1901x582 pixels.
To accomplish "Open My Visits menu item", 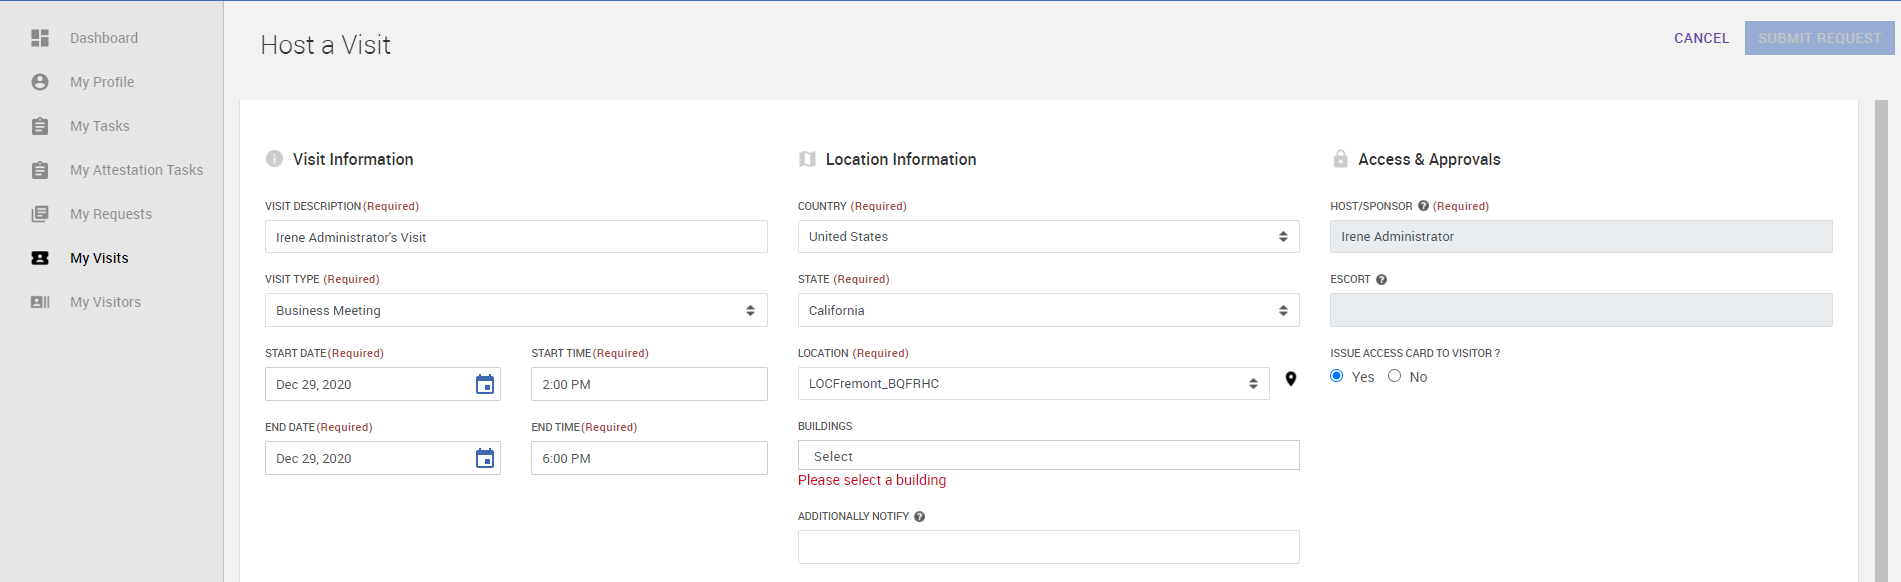I will [99, 258].
